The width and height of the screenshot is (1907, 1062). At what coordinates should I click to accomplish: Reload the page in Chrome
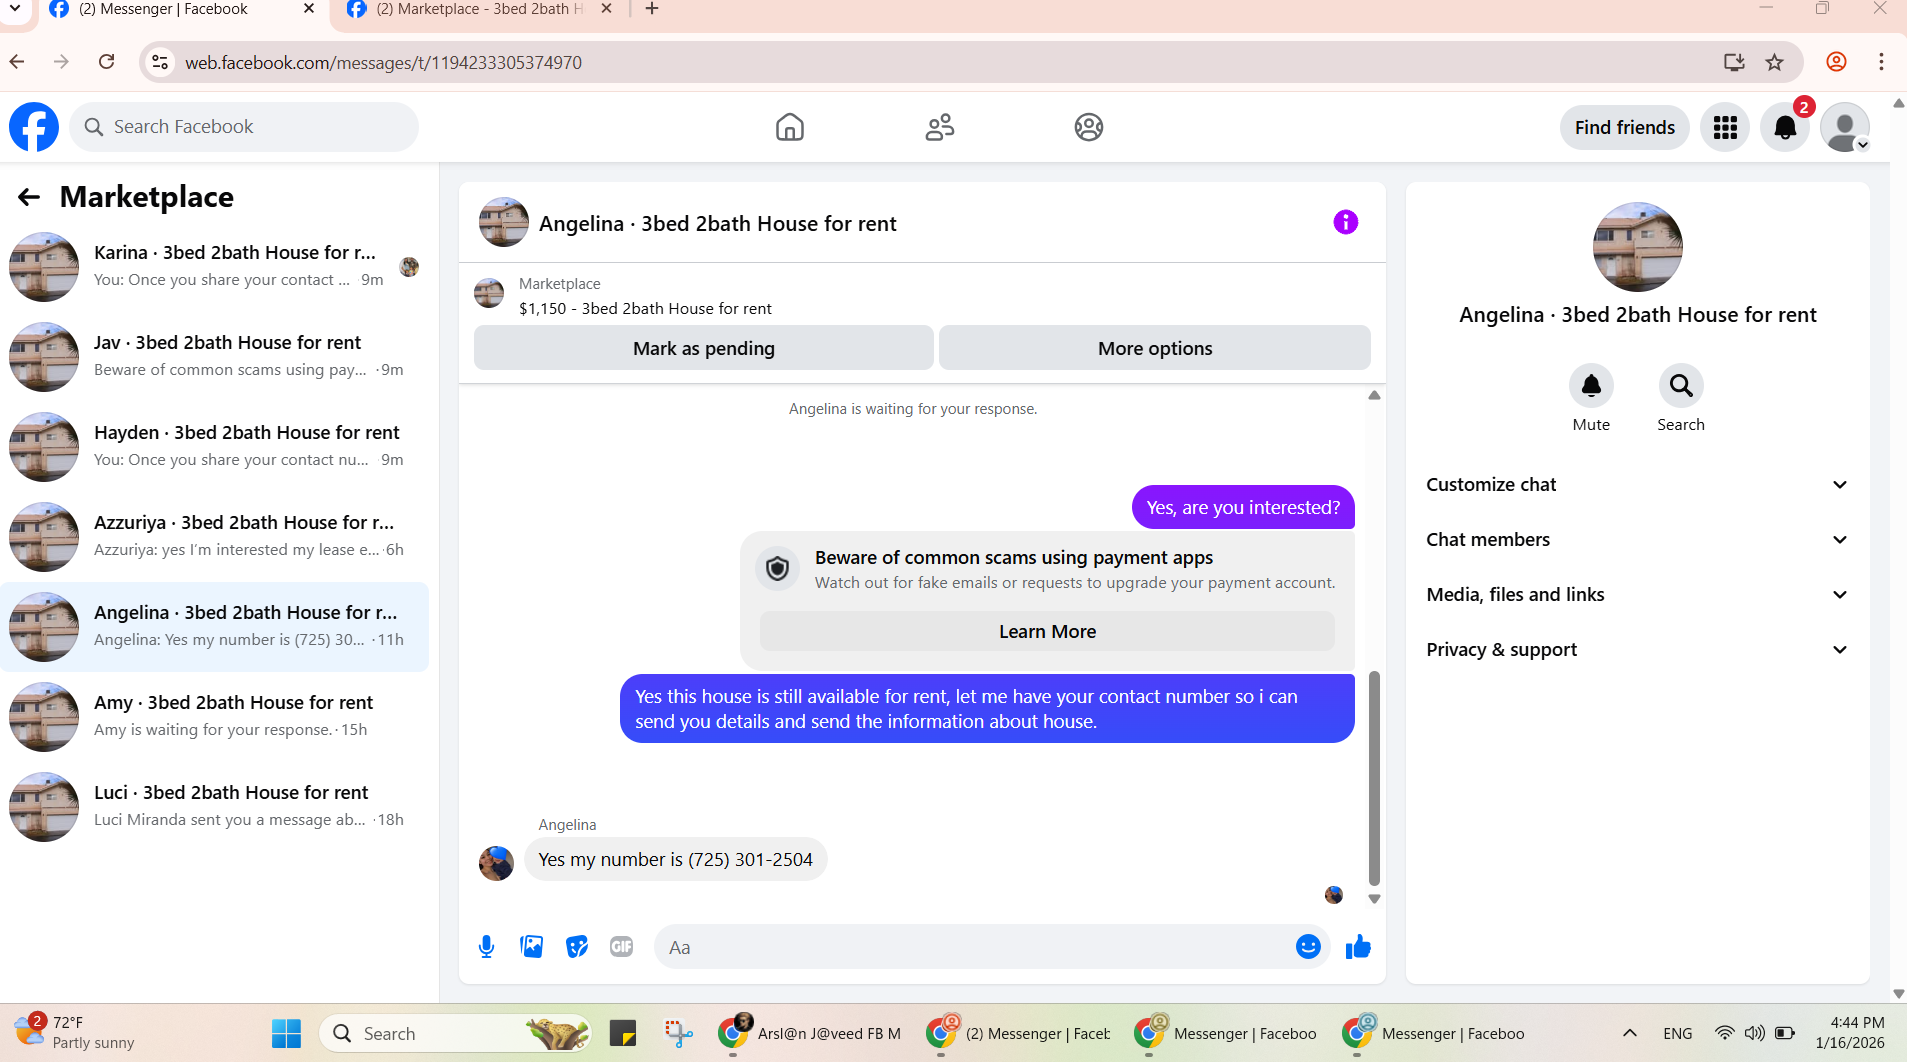tap(106, 62)
